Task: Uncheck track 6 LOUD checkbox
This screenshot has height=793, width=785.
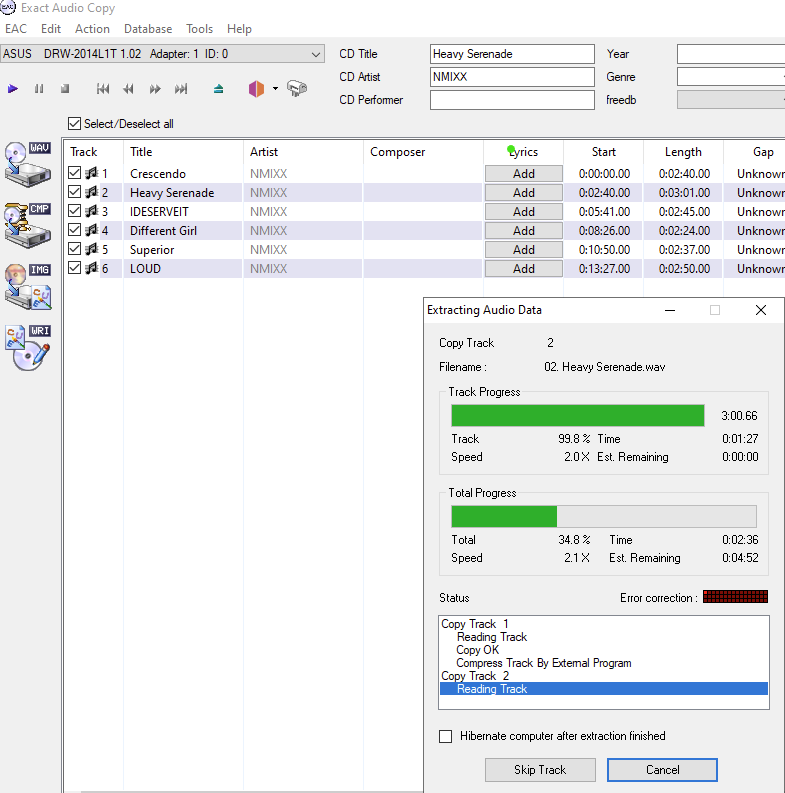Action: pos(74,268)
